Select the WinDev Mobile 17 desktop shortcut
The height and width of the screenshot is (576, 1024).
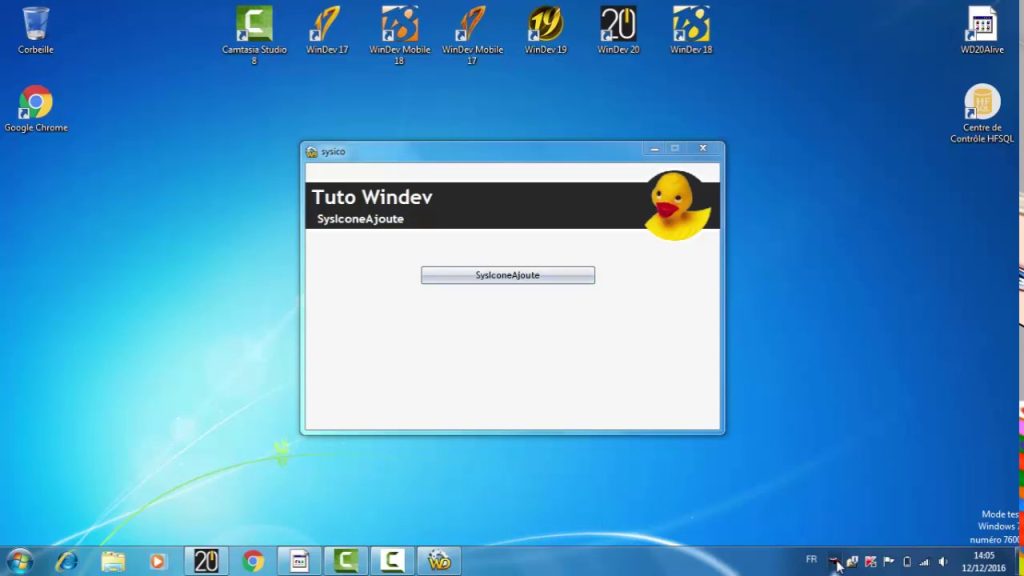point(472,35)
